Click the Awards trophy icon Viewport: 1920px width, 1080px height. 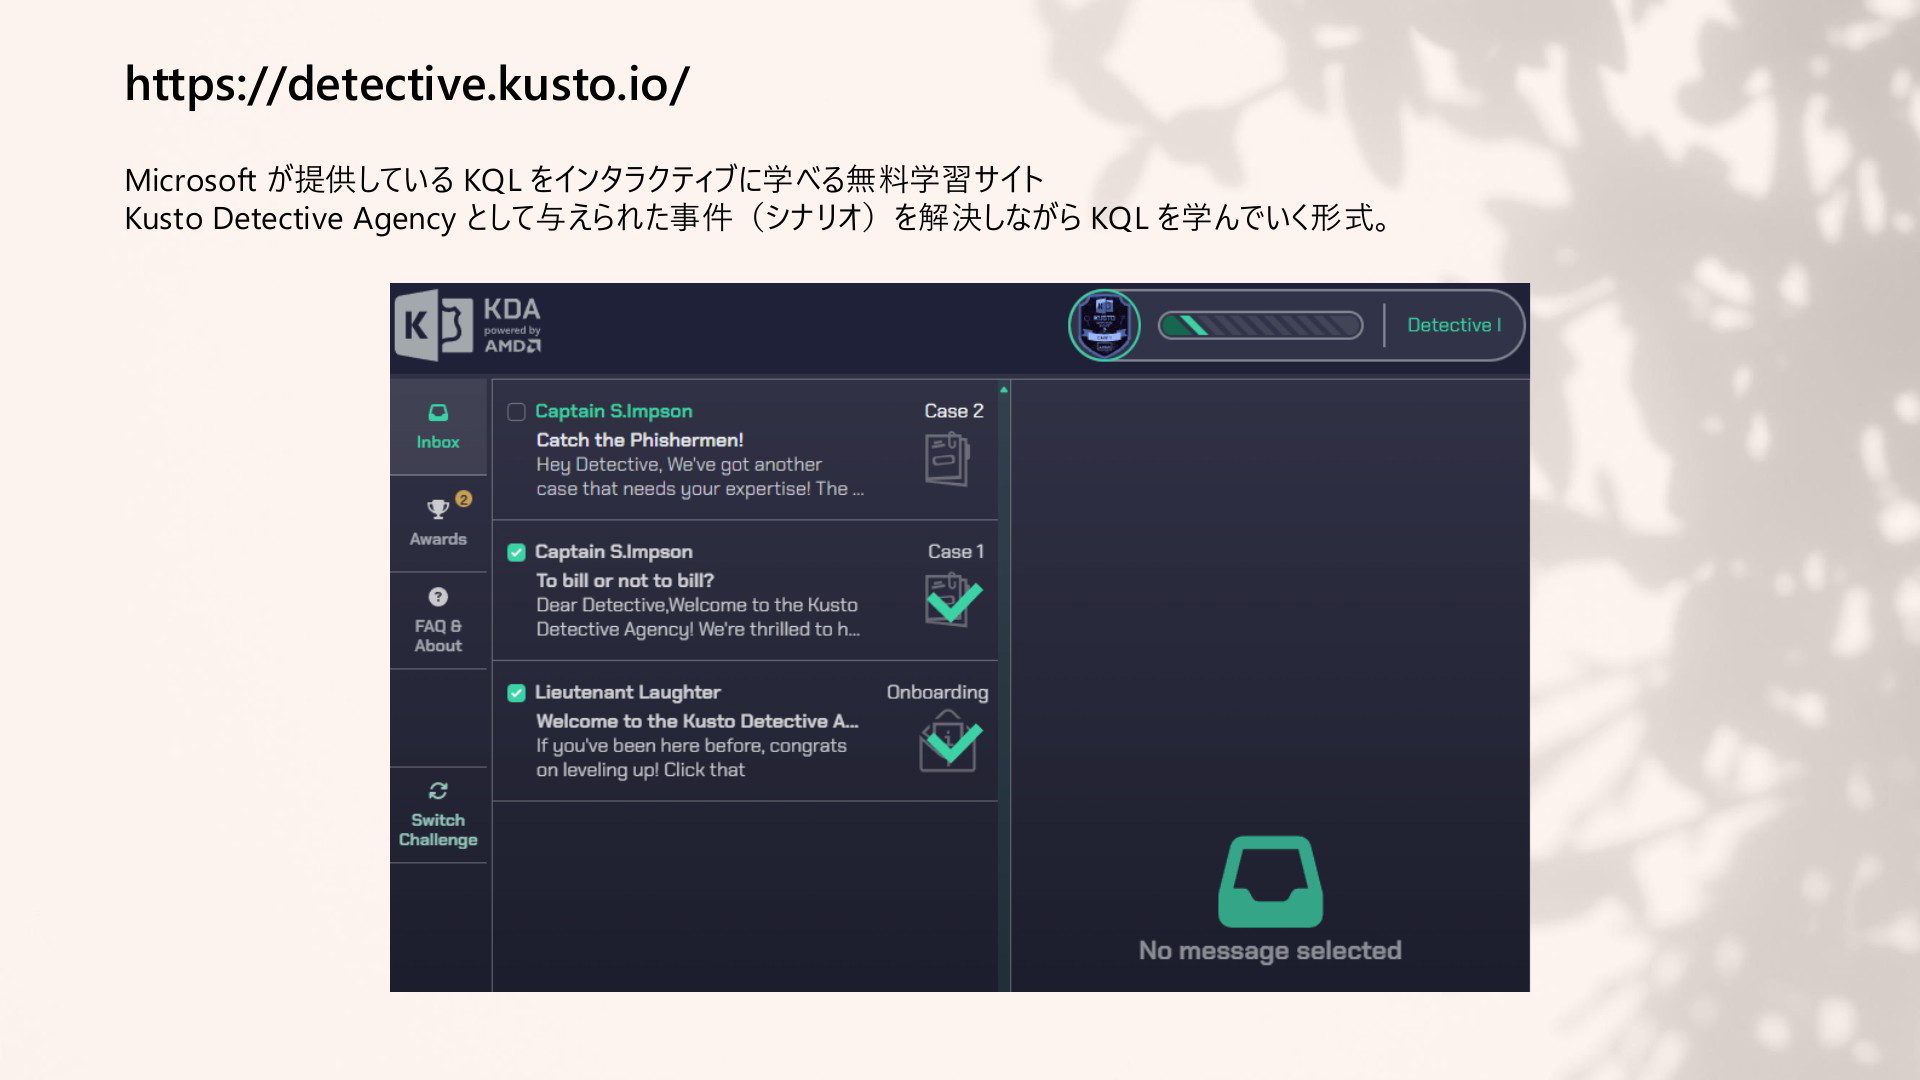[438, 509]
